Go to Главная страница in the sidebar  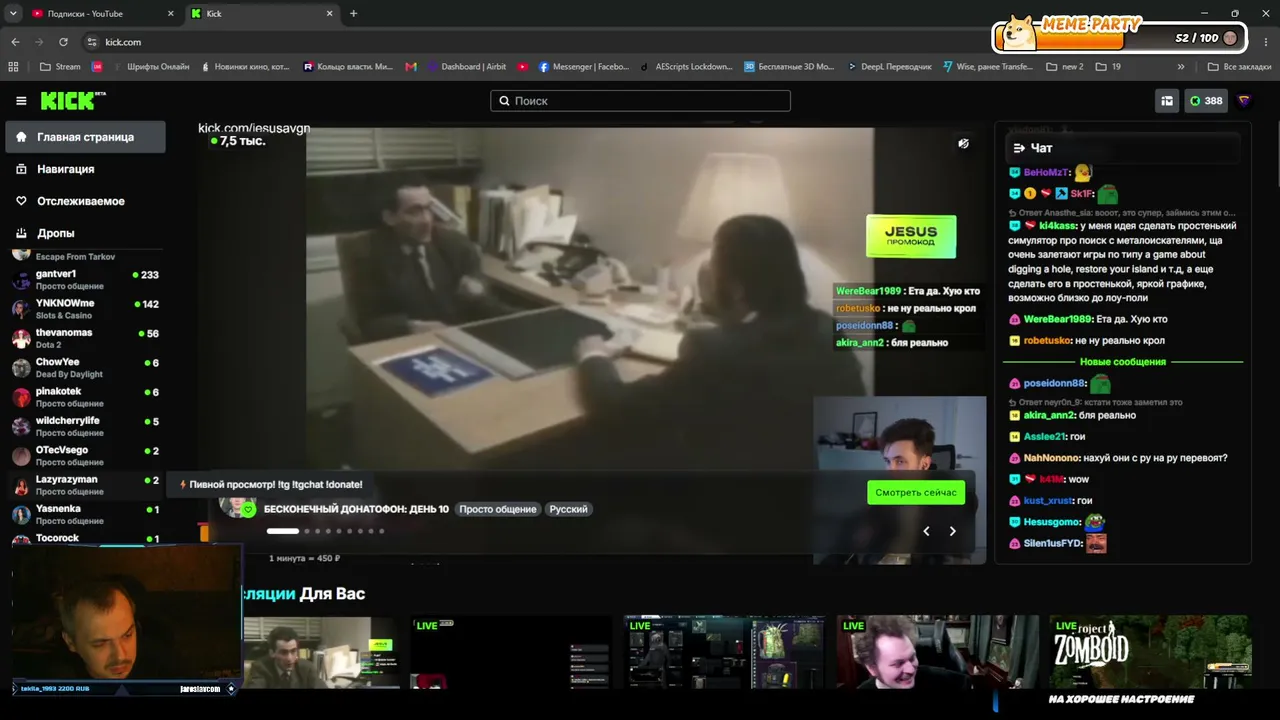(x=85, y=137)
